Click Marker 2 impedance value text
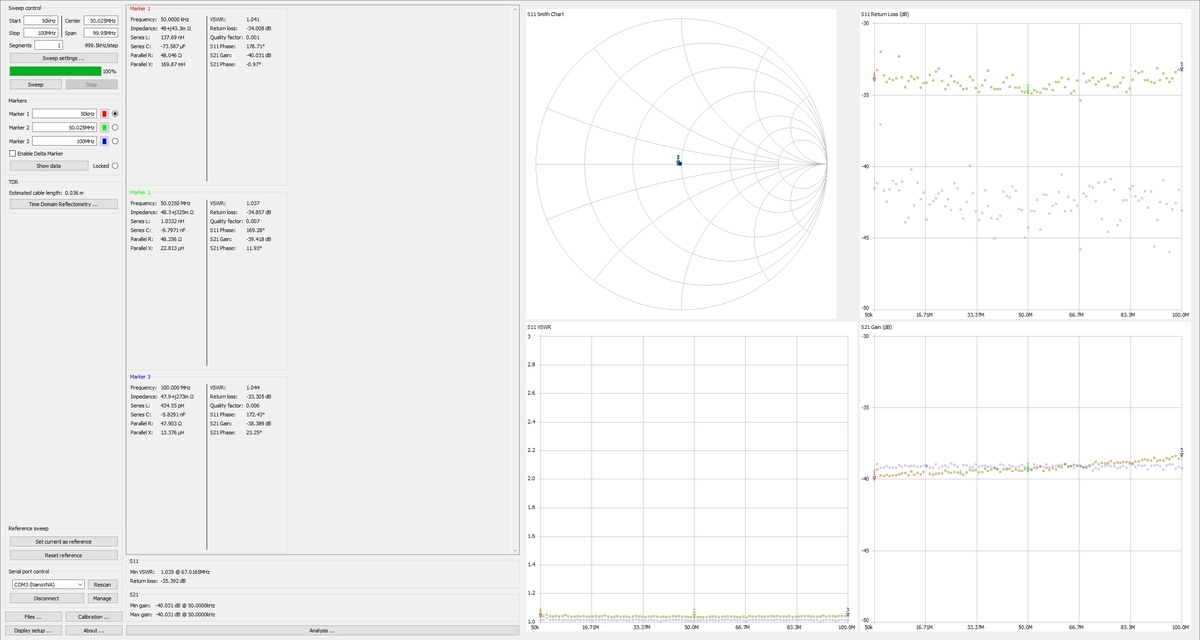Screen dimensions: 1200x640 pos(177,212)
